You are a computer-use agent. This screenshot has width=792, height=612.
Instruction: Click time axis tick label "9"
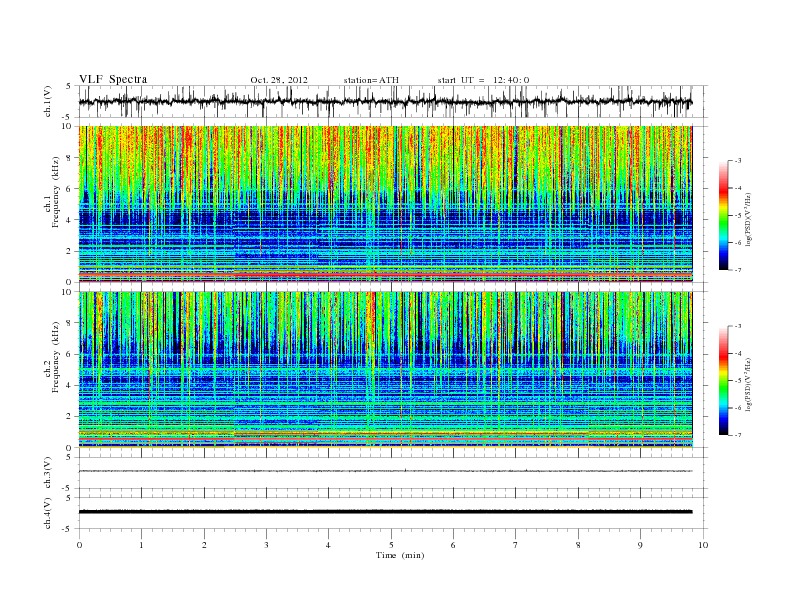pyautogui.click(x=640, y=545)
